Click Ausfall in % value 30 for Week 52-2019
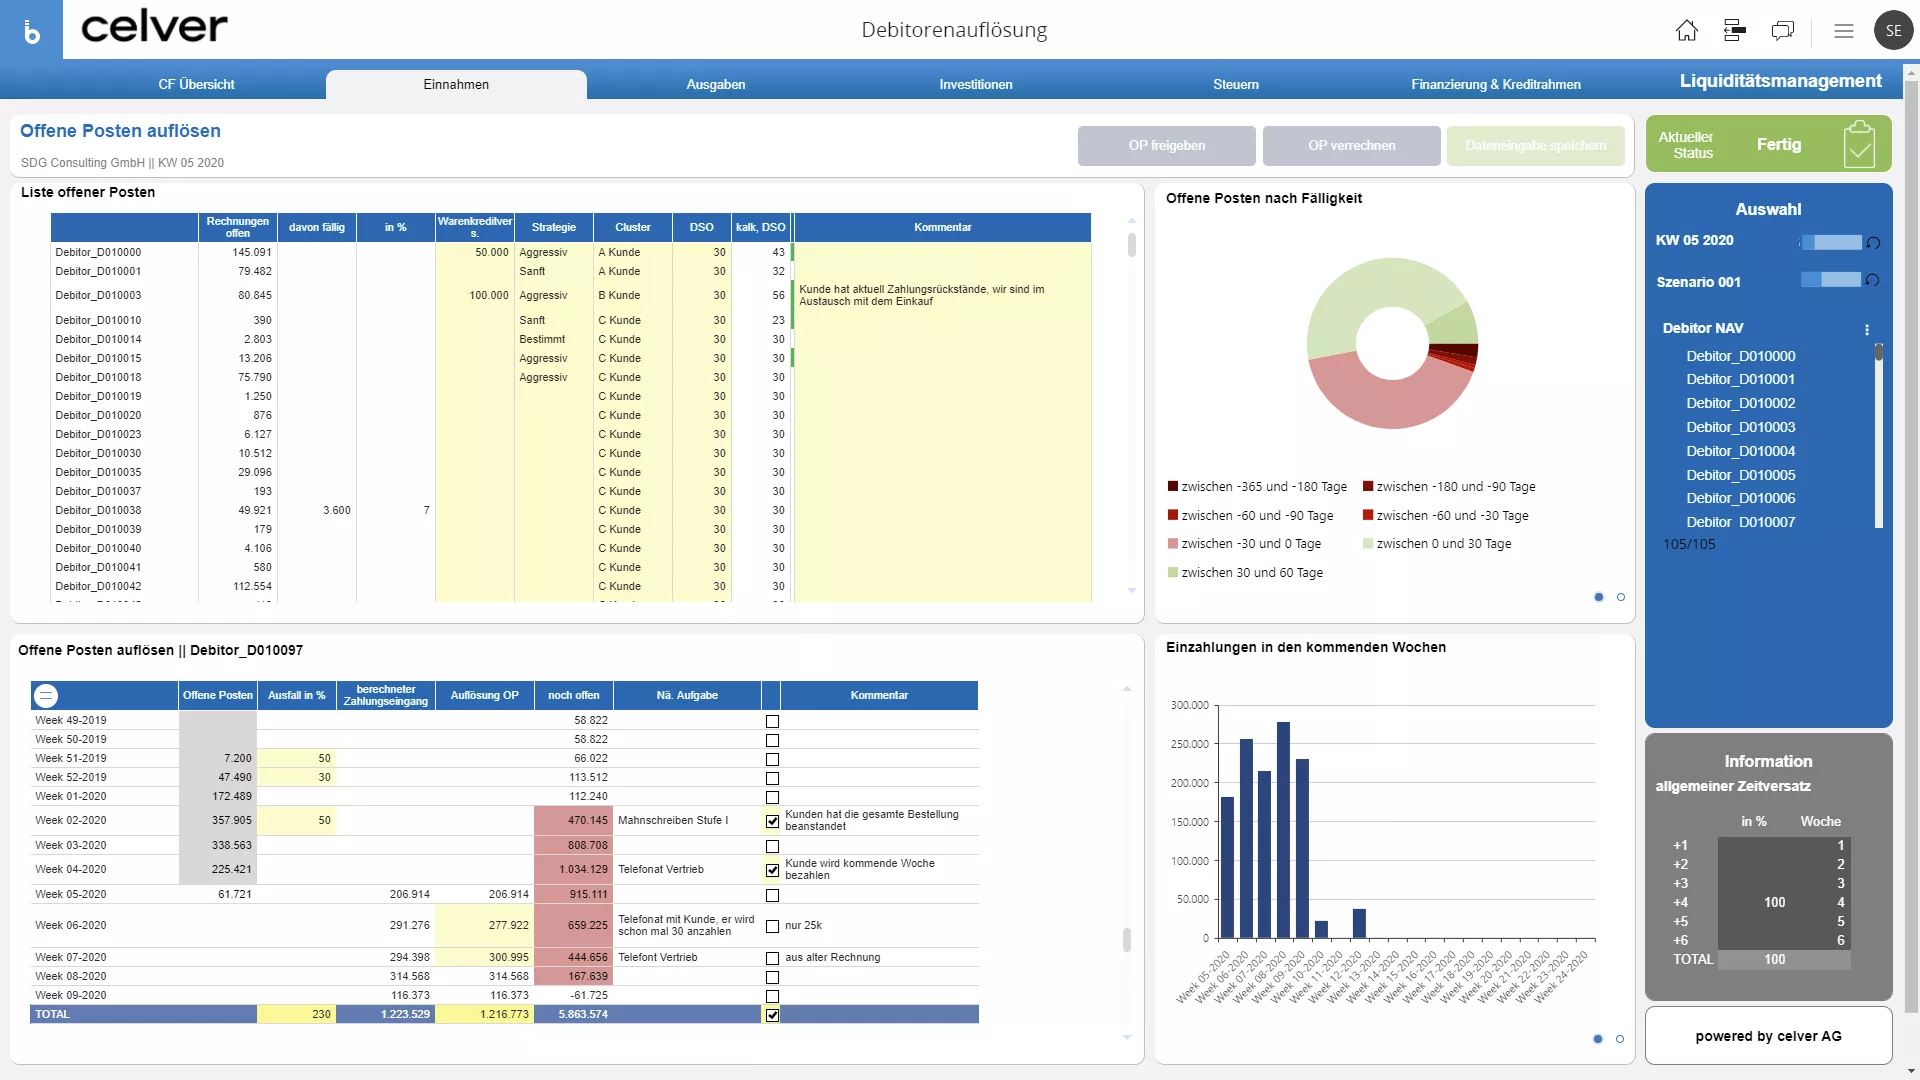1920x1080 pixels. click(296, 777)
